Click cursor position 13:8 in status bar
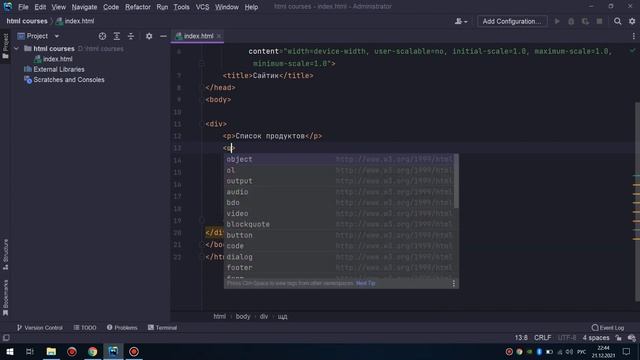640x360 pixels. [521, 338]
